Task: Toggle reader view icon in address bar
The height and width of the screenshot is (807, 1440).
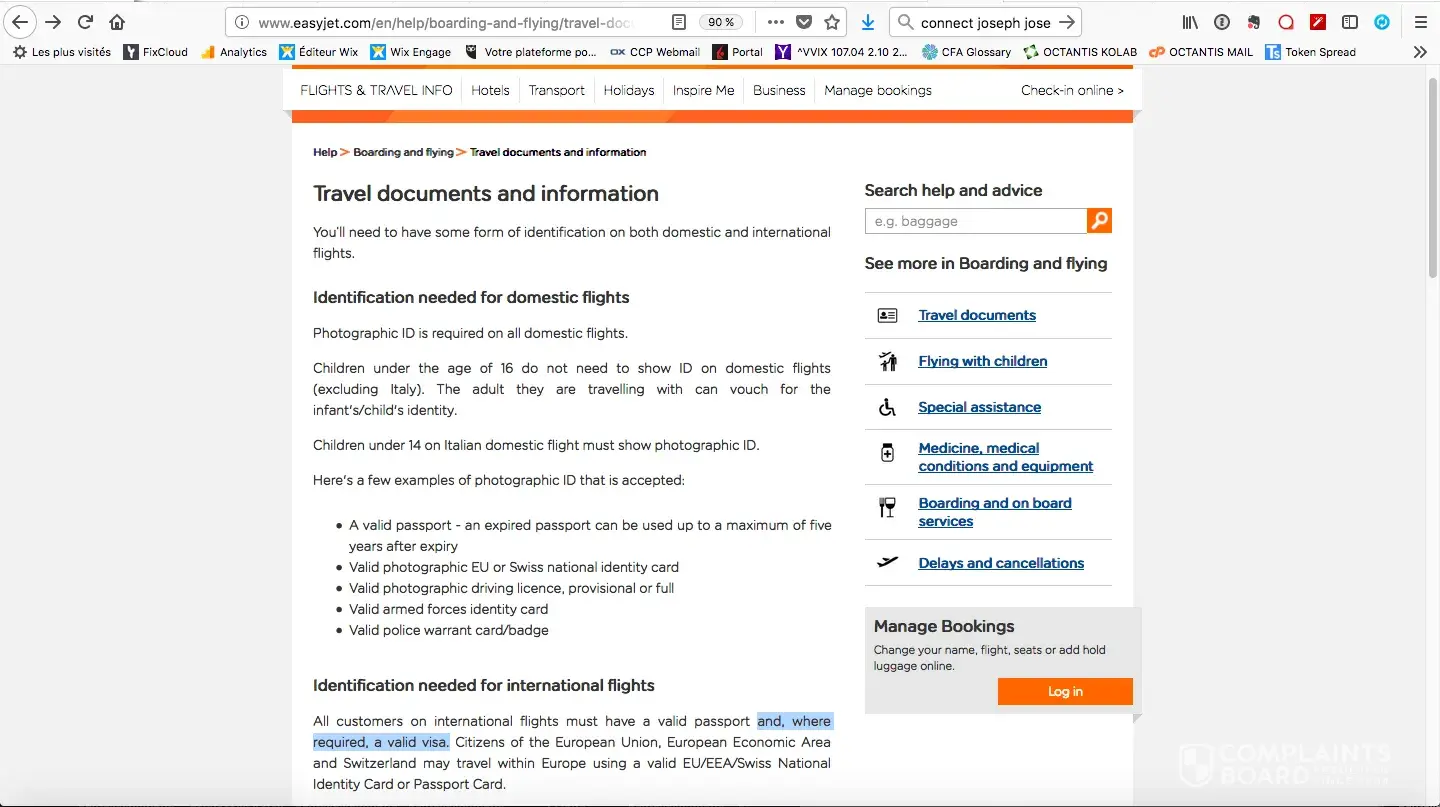Action: coord(679,22)
